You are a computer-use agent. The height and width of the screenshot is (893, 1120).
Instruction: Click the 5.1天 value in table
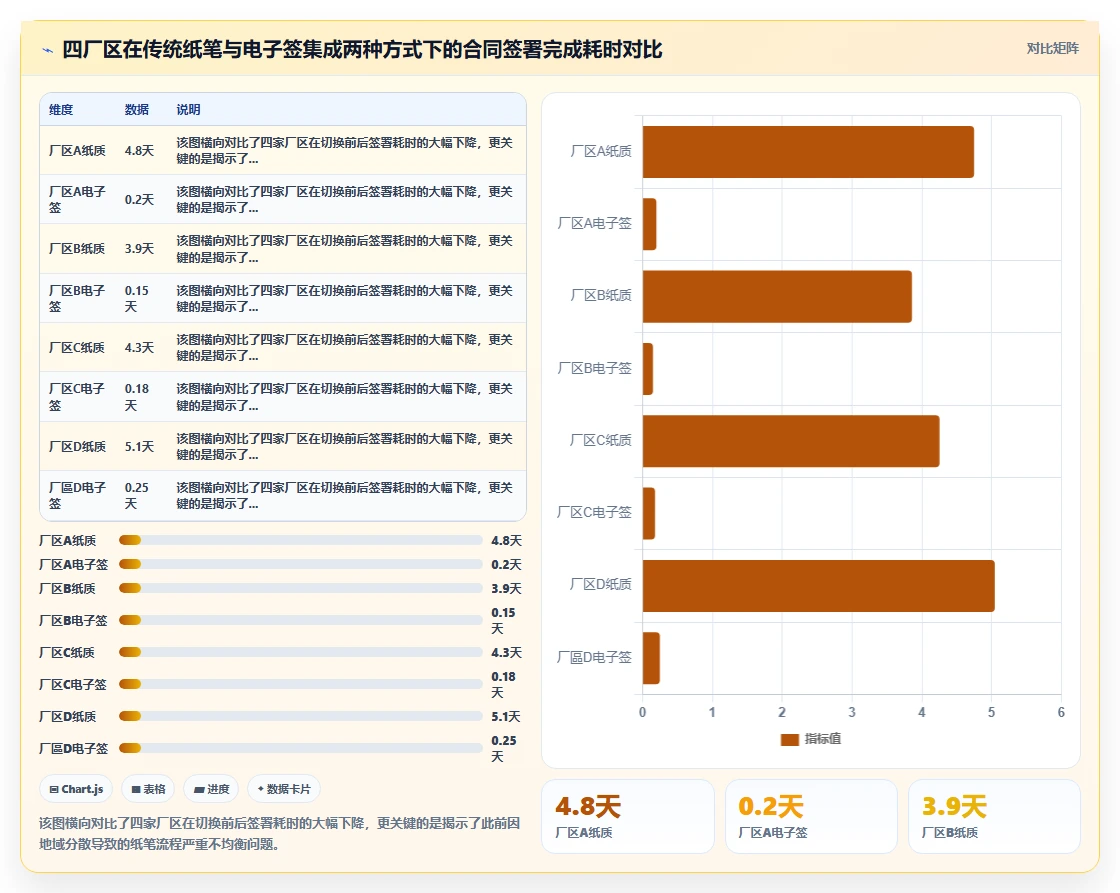(139, 446)
